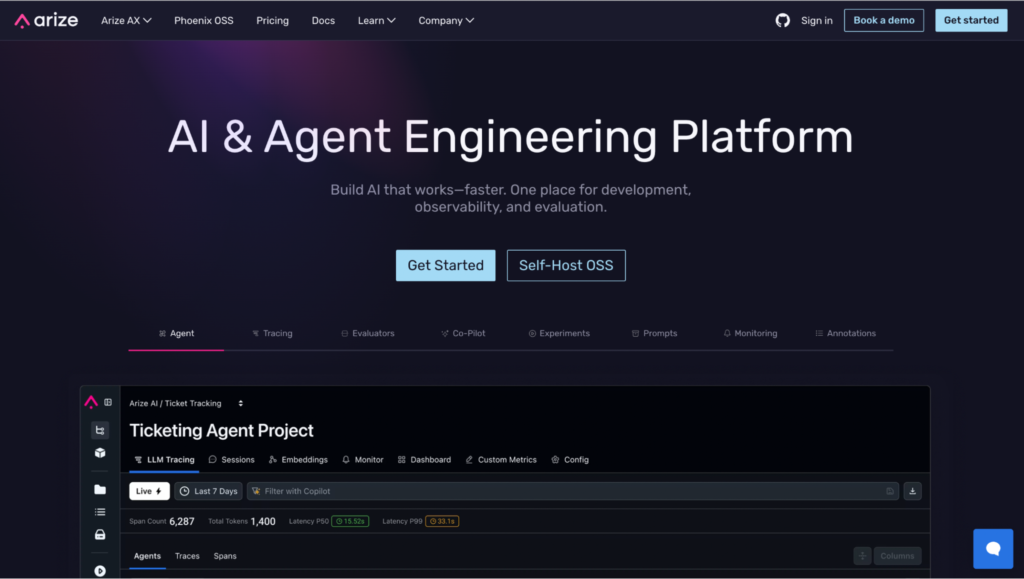1024x579 pixels.
Task: Show the Annotations feature tab
Action: (x=846, y=333)
